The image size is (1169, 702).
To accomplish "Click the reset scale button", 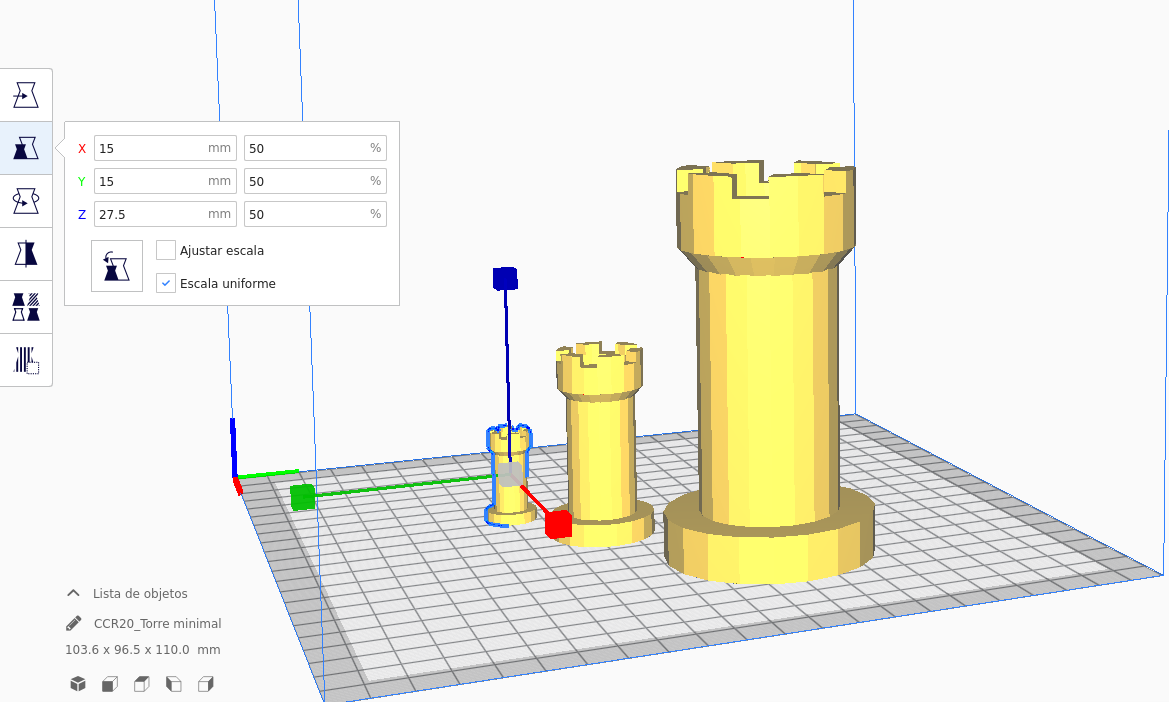I will 117,266.
